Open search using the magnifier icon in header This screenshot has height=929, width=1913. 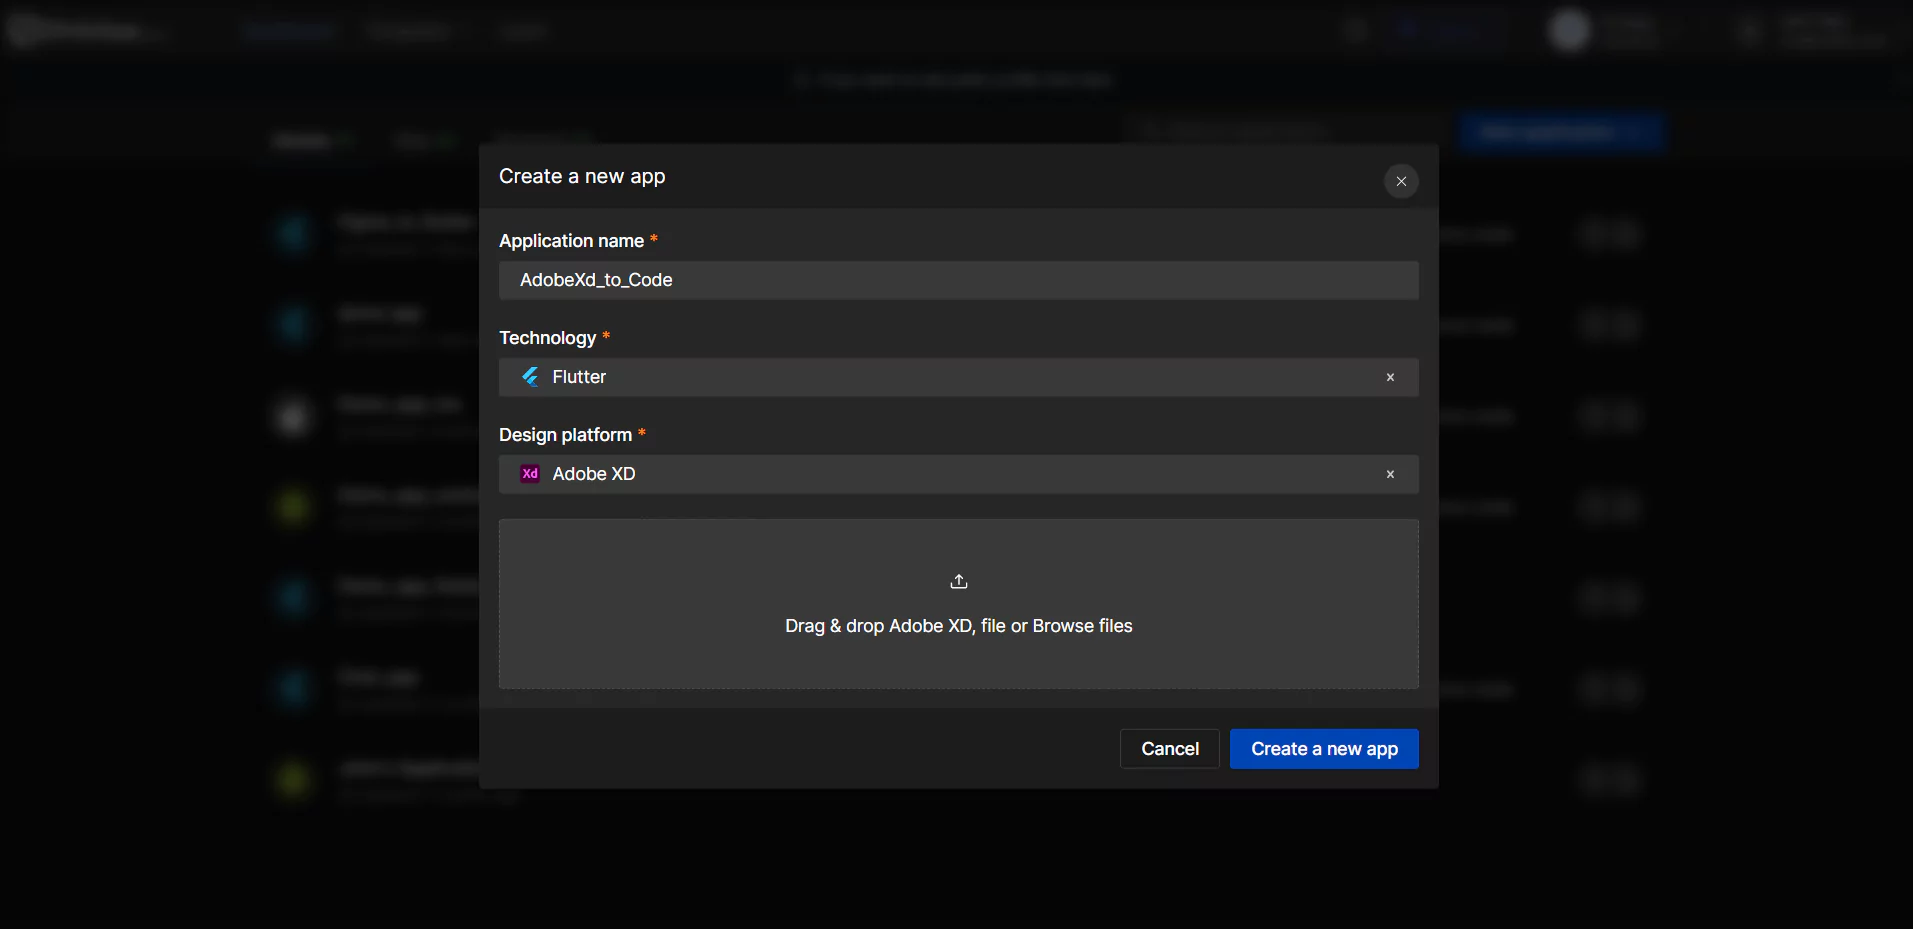point(1354,30)
